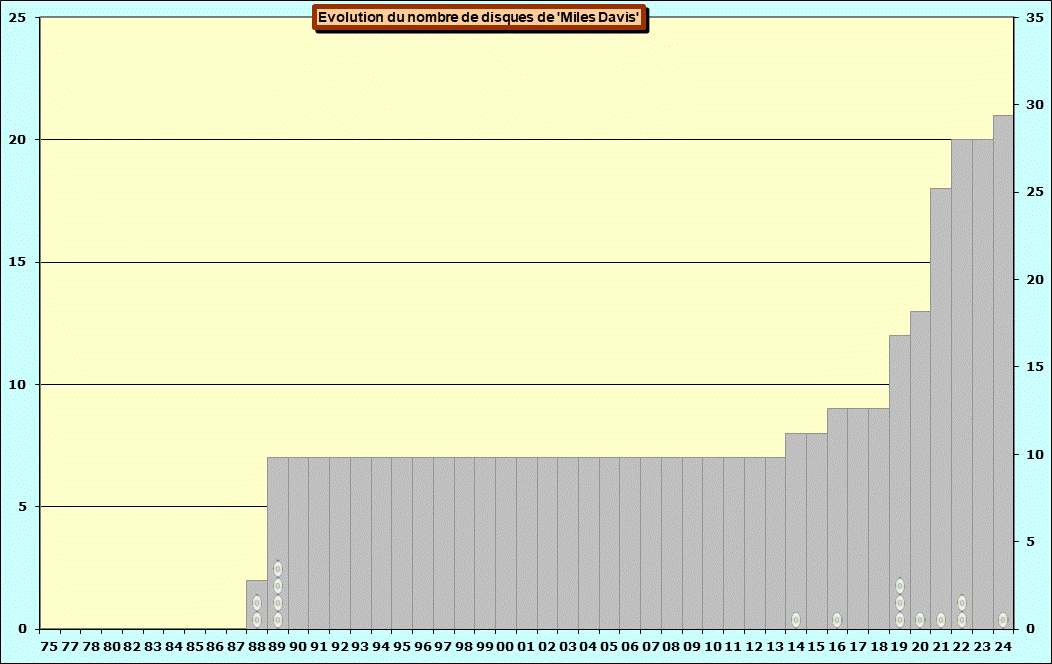The height and width of the screenshot is (664, 1052).
Task: Click the x-axis label '13'
Action: pos(775,647)
